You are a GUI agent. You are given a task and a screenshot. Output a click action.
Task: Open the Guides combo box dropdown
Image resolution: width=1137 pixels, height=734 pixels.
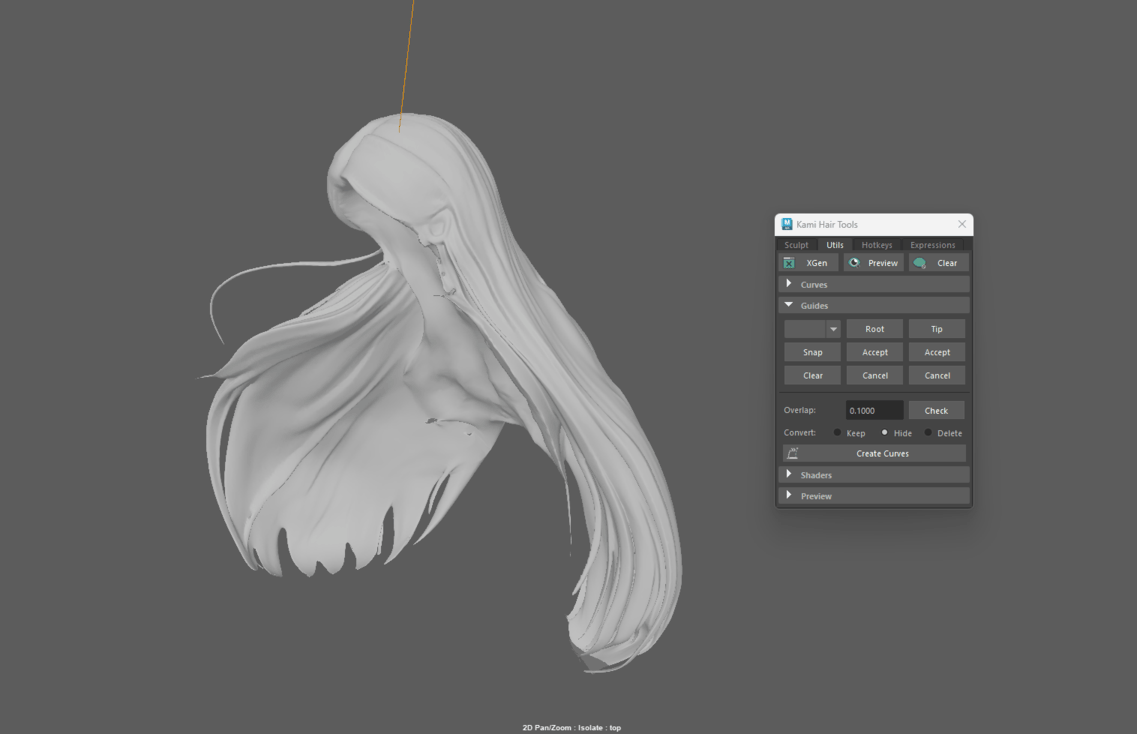click(833, 329)
